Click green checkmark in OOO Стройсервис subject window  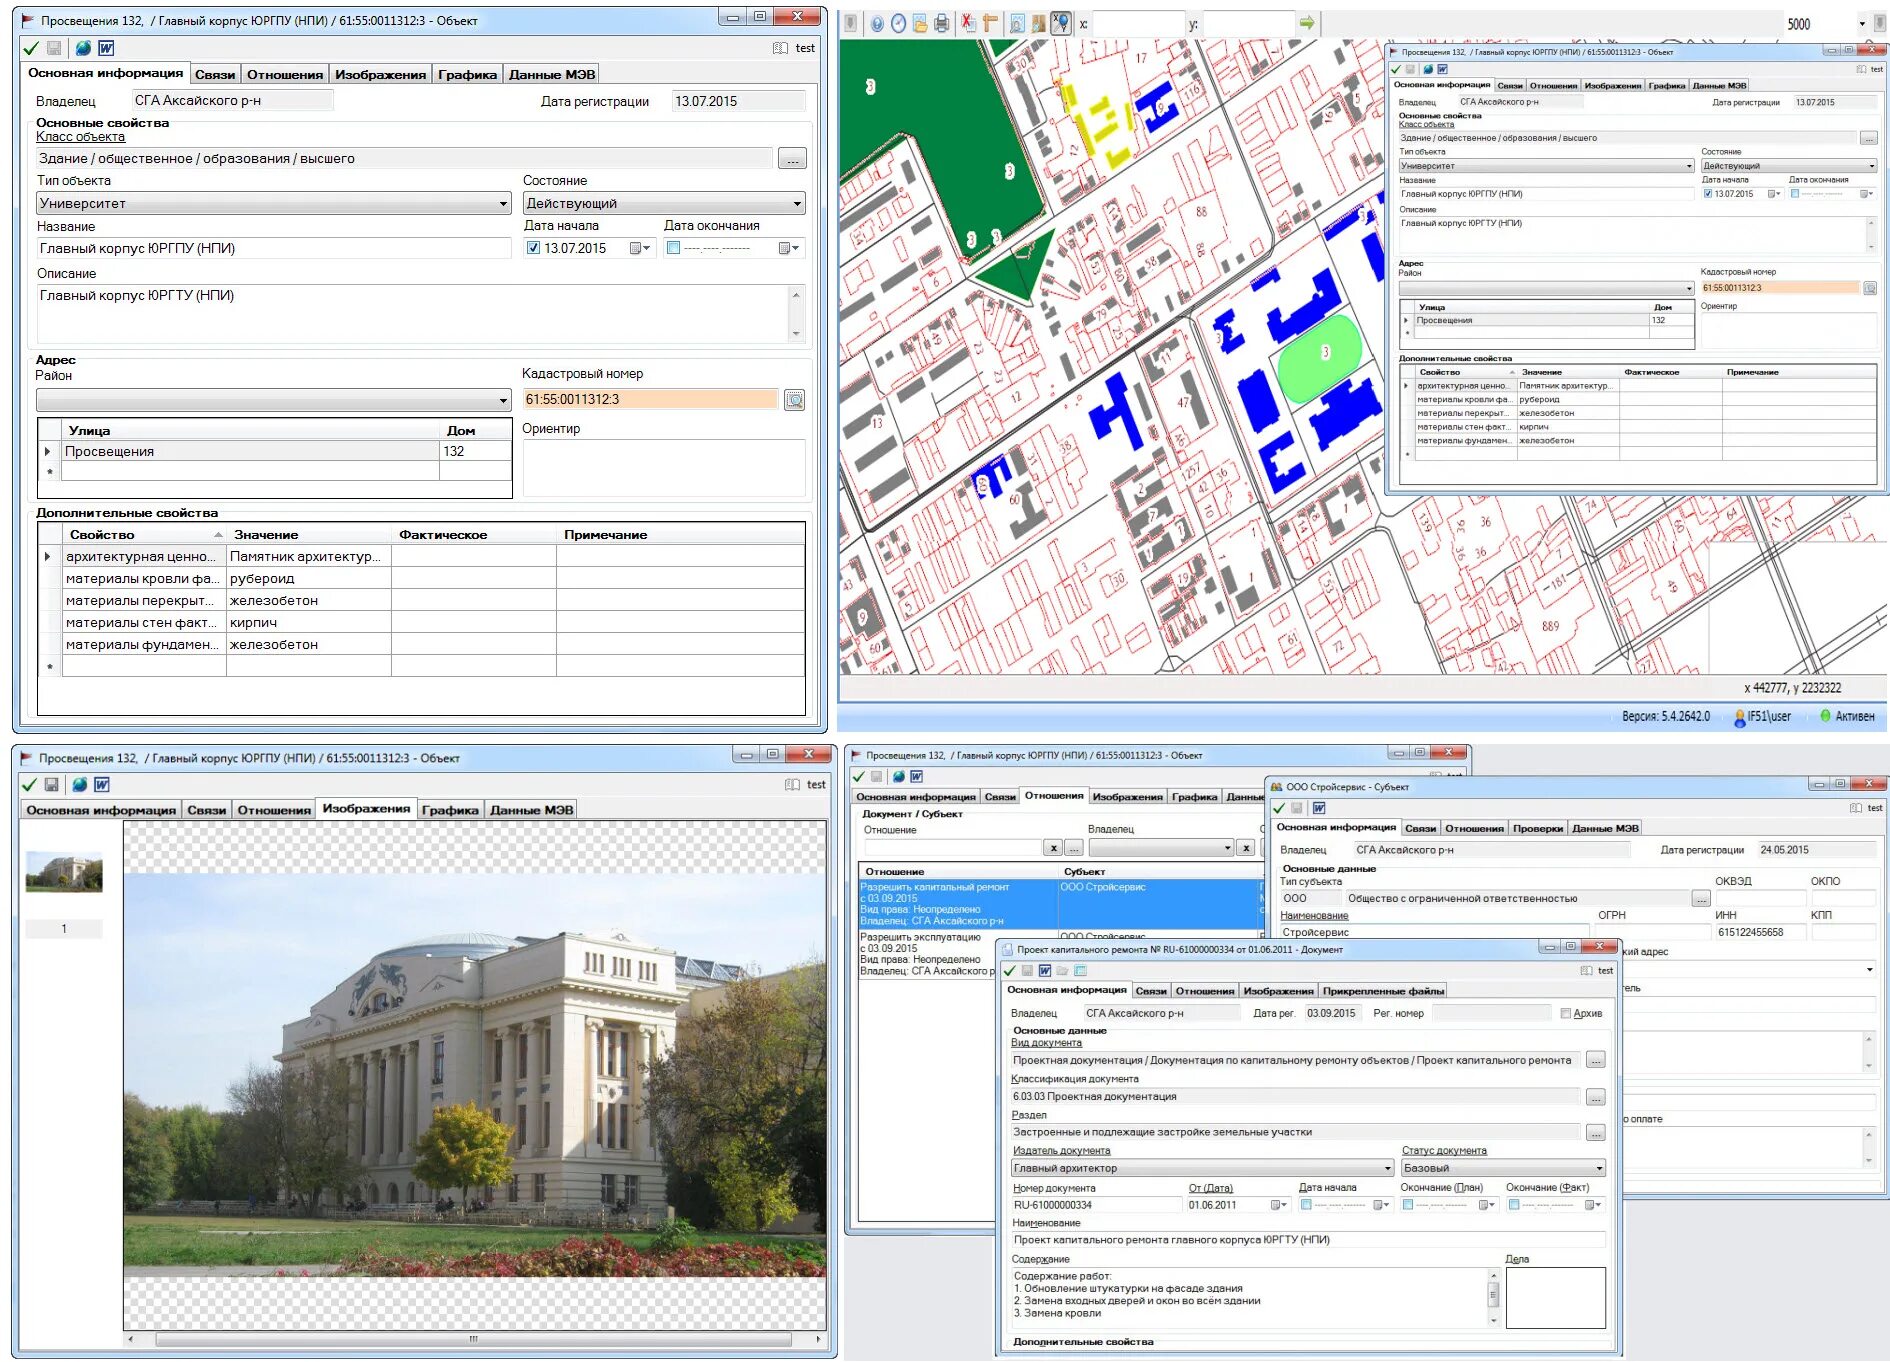(x=1278, y=808)
